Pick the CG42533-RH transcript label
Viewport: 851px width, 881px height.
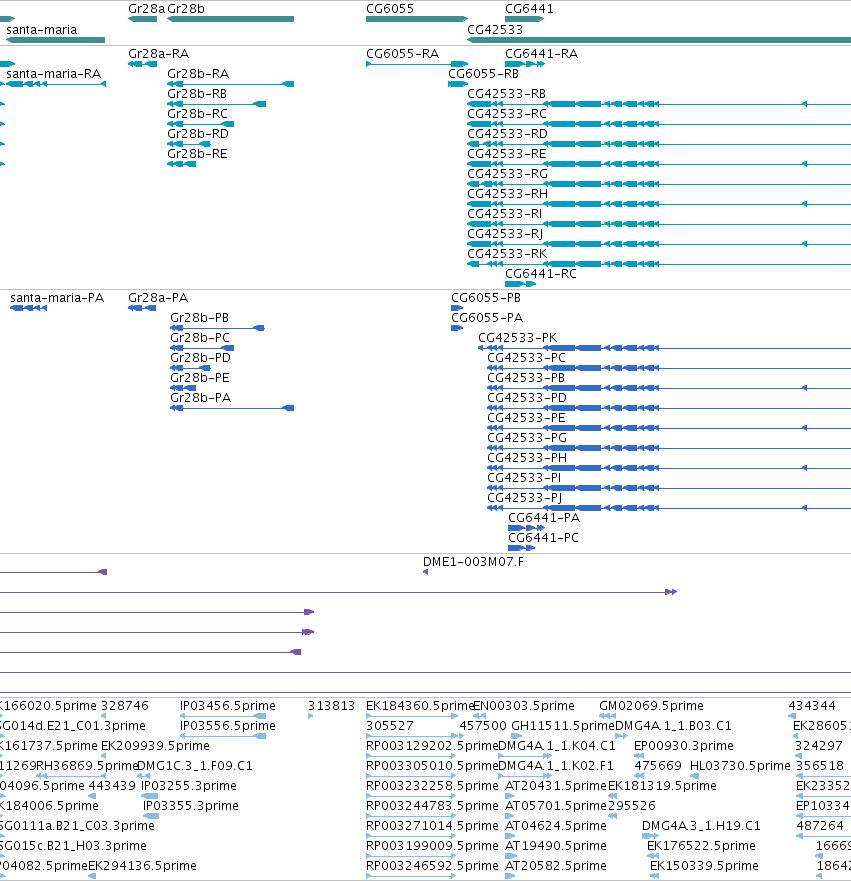point(507,194)
